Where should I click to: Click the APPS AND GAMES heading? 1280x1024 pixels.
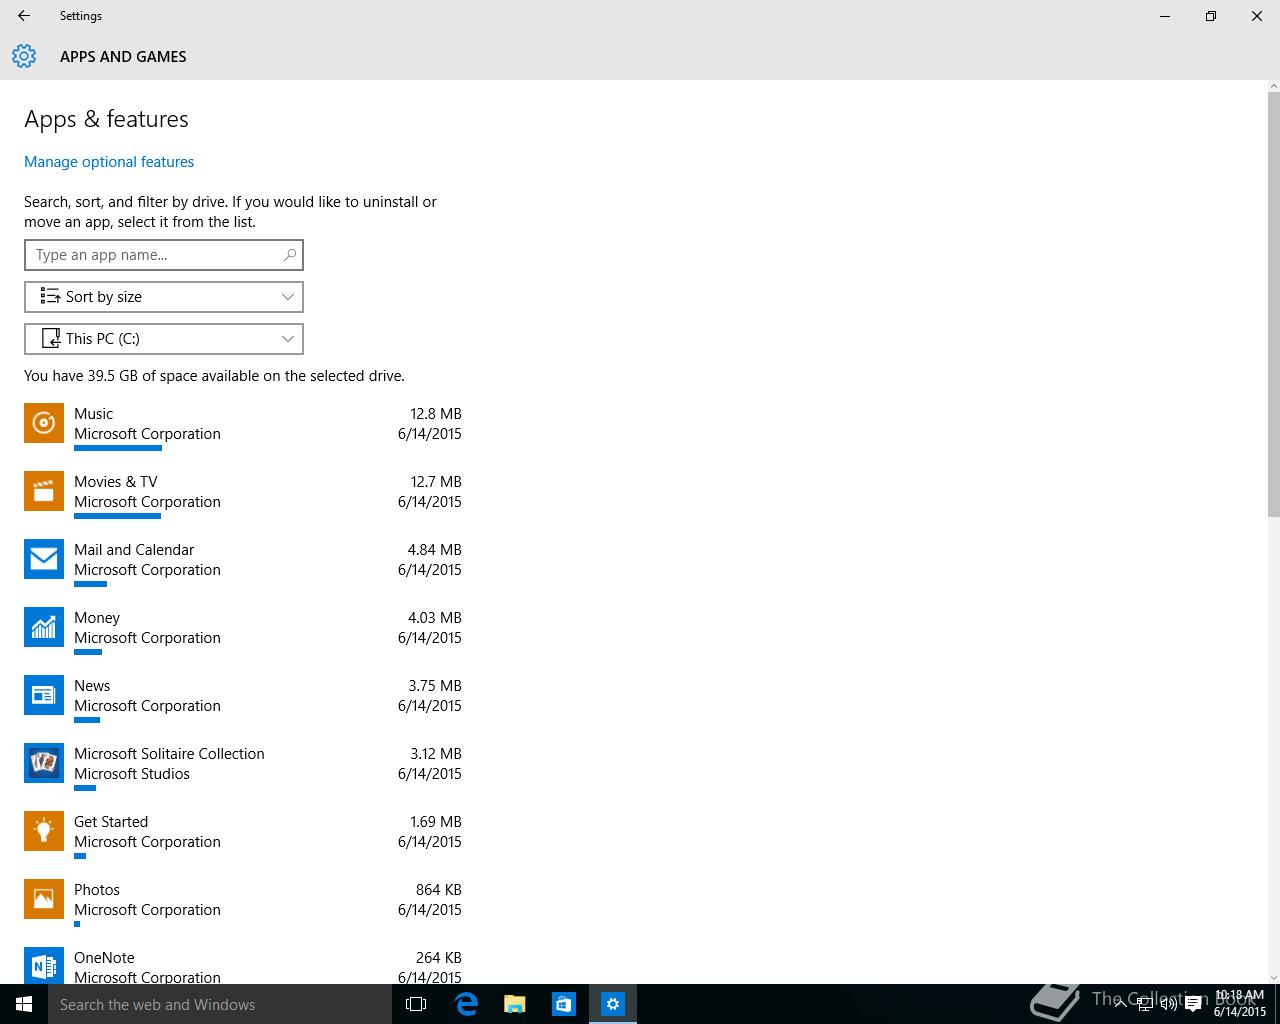coord(123,57)
